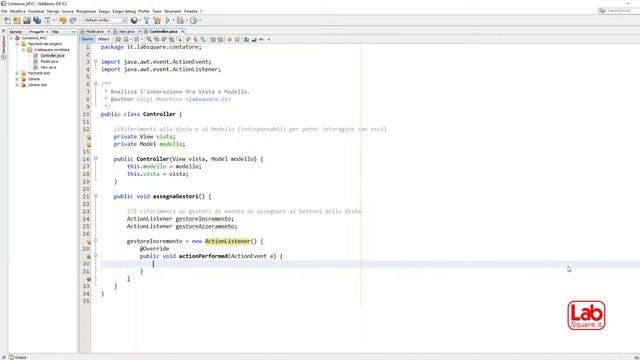Expand the Librerie node
Image resolution: width=640 pixels, height=360 pixels.
[17, 79]
